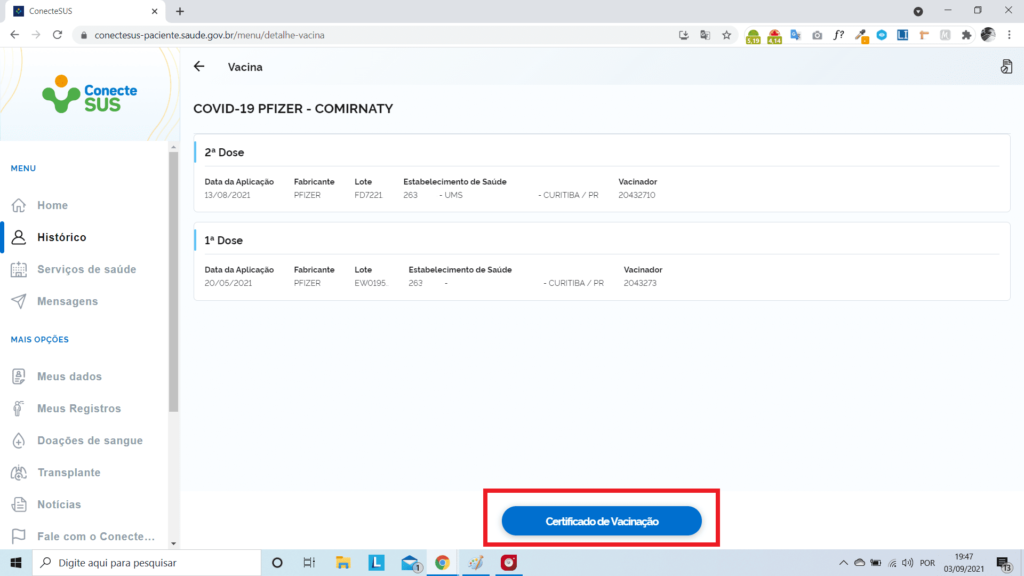The image size is (1024, 576).
Task: Reload the page in the browser
Action: pos(58,35)
